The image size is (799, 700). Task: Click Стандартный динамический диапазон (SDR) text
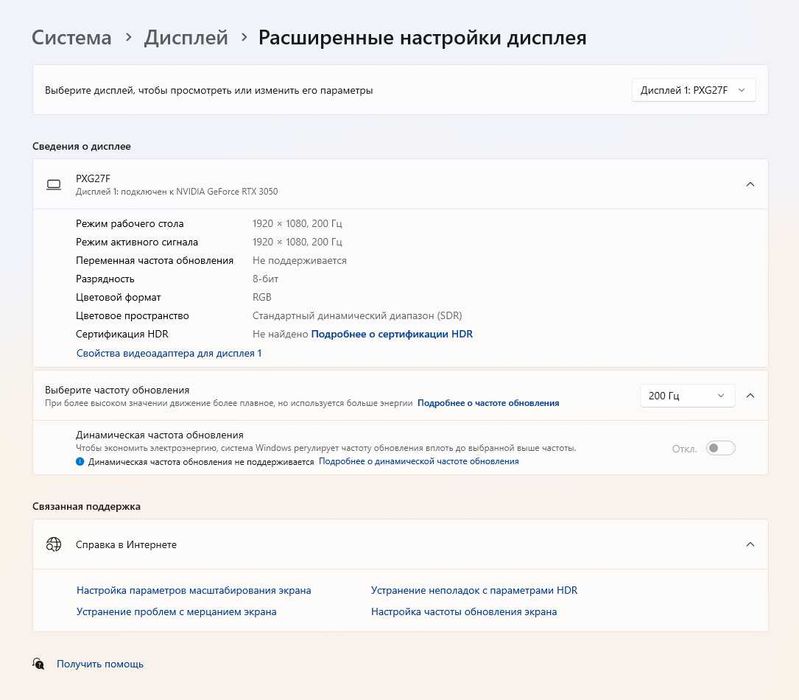pyautogui.click(x=357, y=316)
